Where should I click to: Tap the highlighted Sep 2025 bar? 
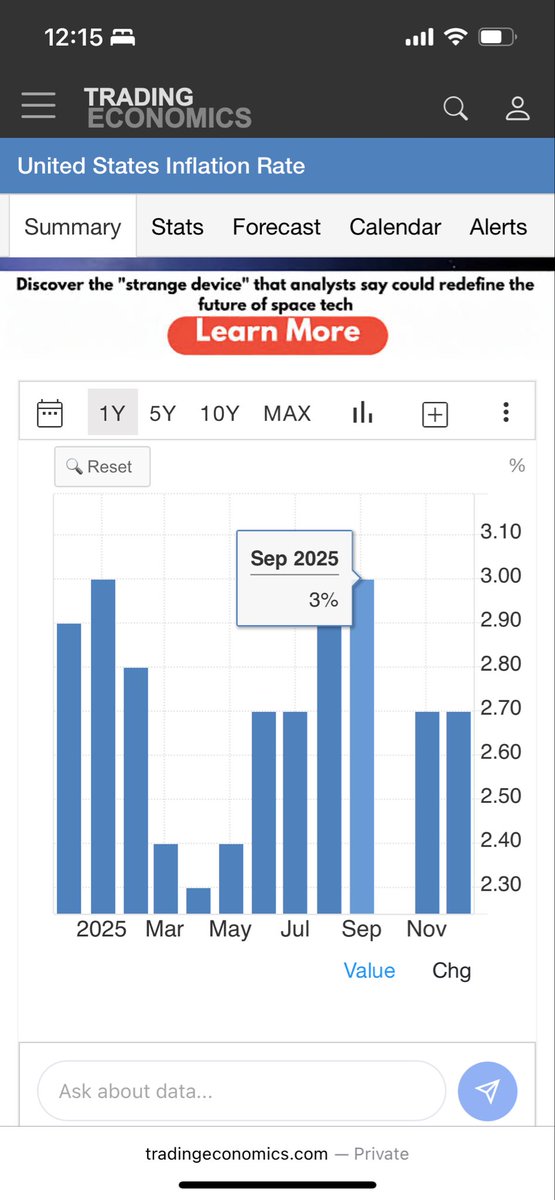tap(361, 746)
